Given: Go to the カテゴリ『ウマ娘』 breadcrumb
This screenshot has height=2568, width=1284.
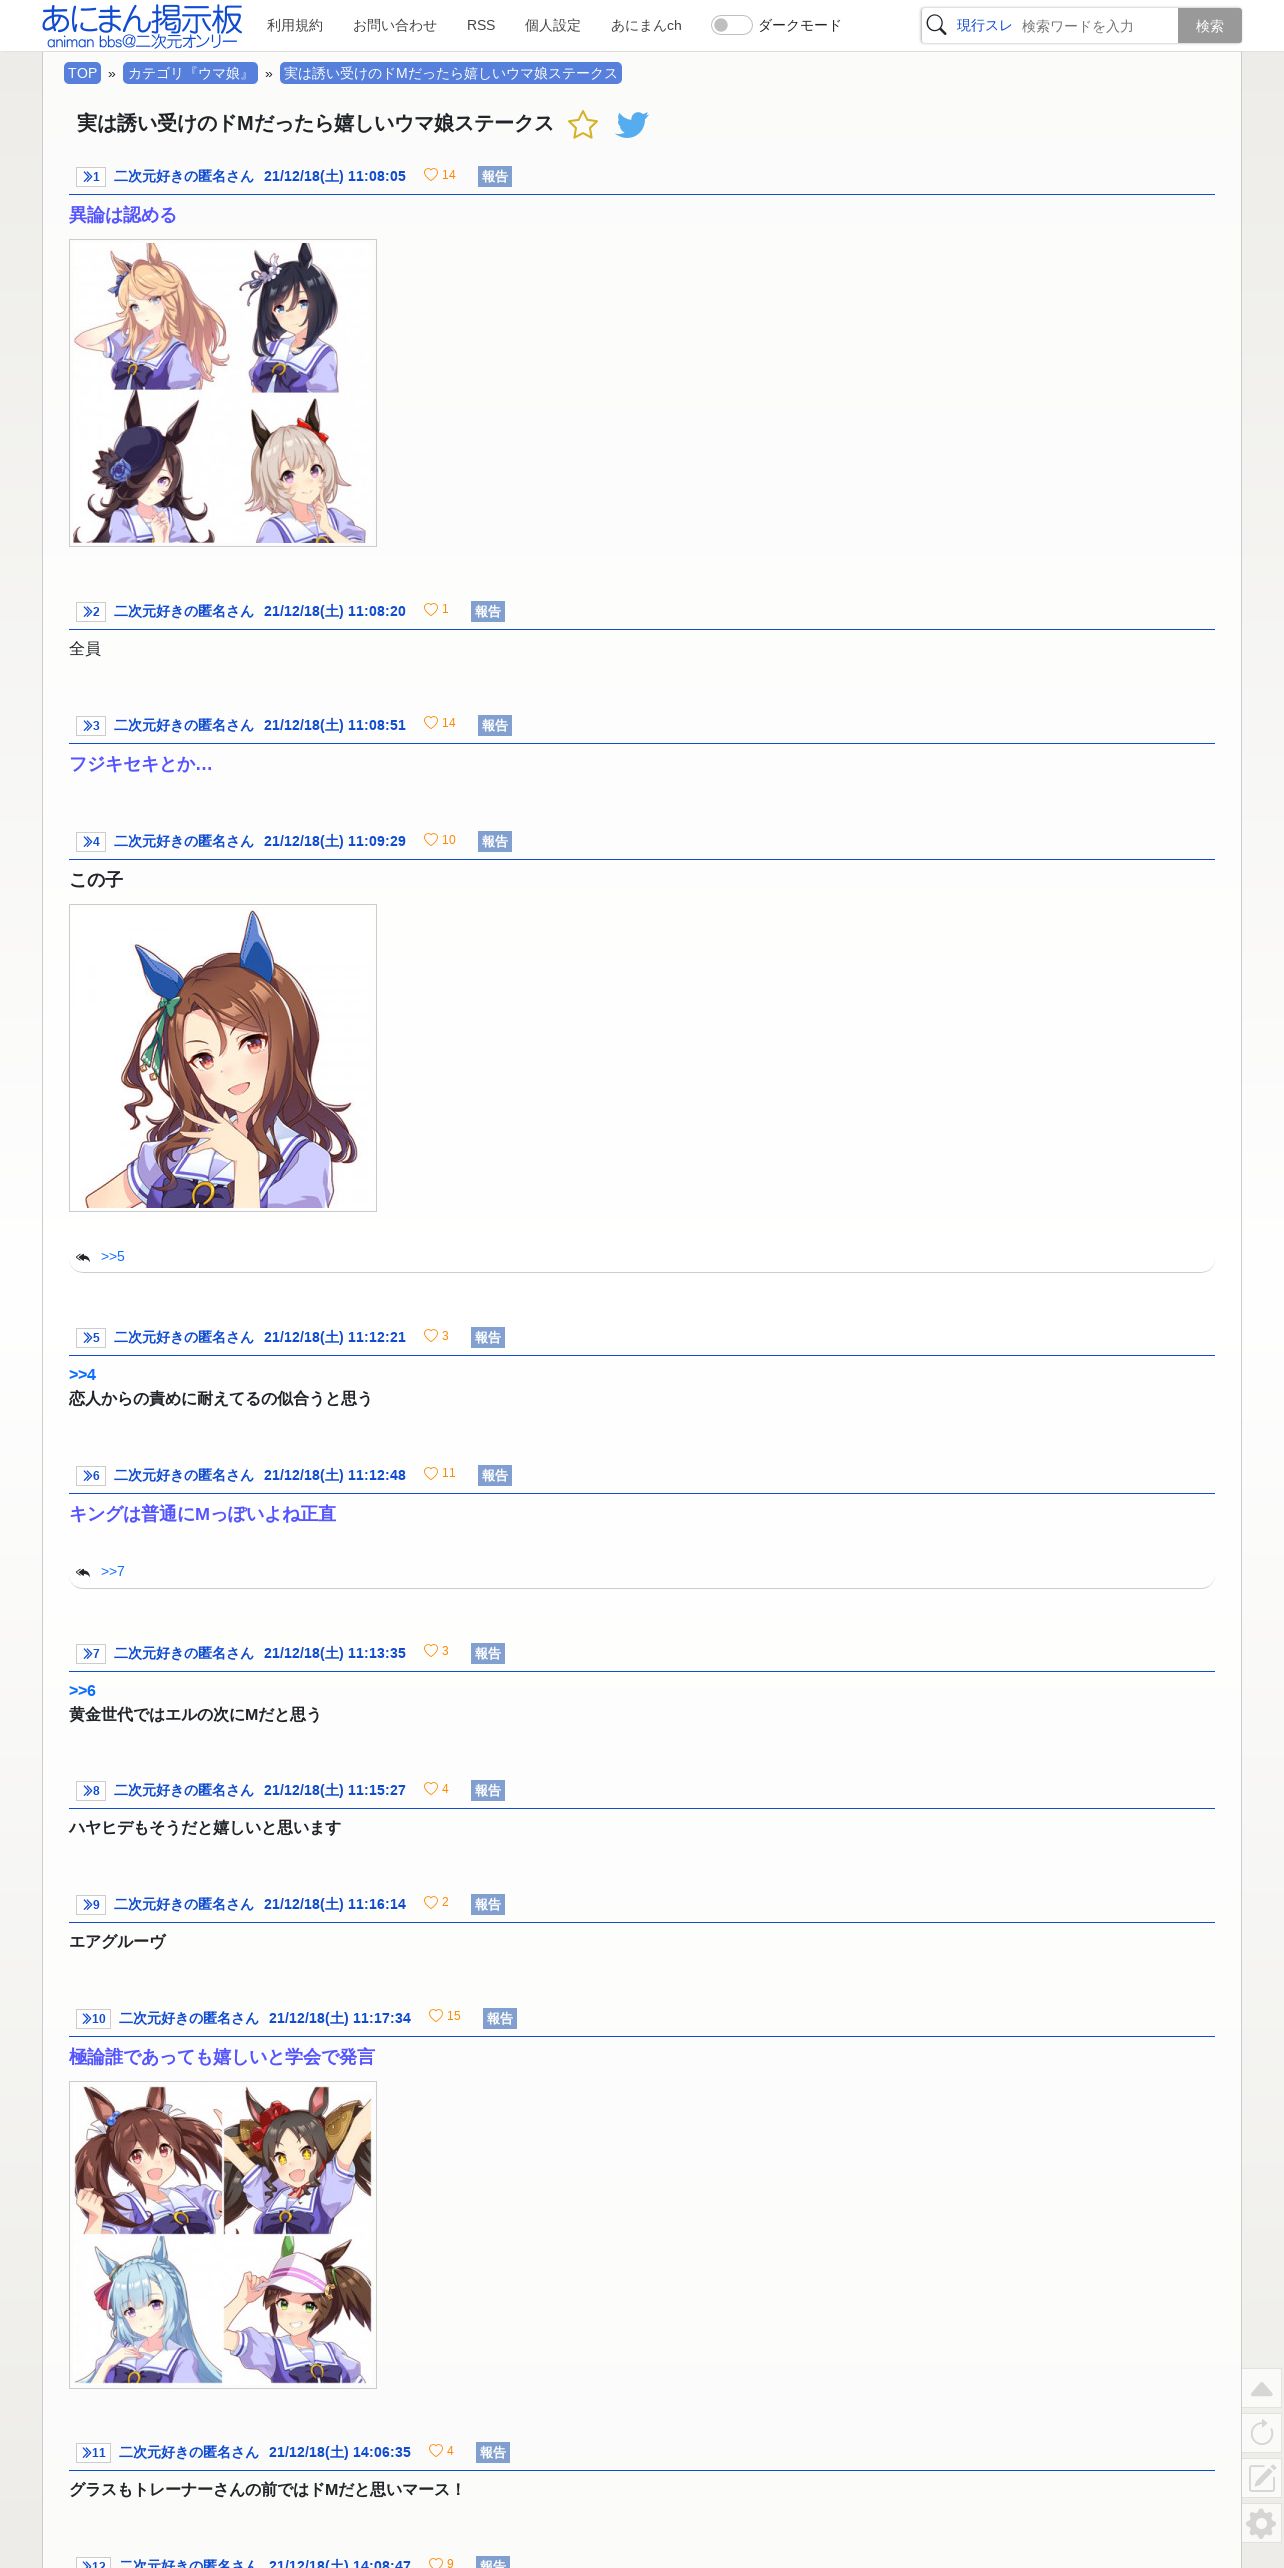Looking at the screenshot, I should click(190, 73).
